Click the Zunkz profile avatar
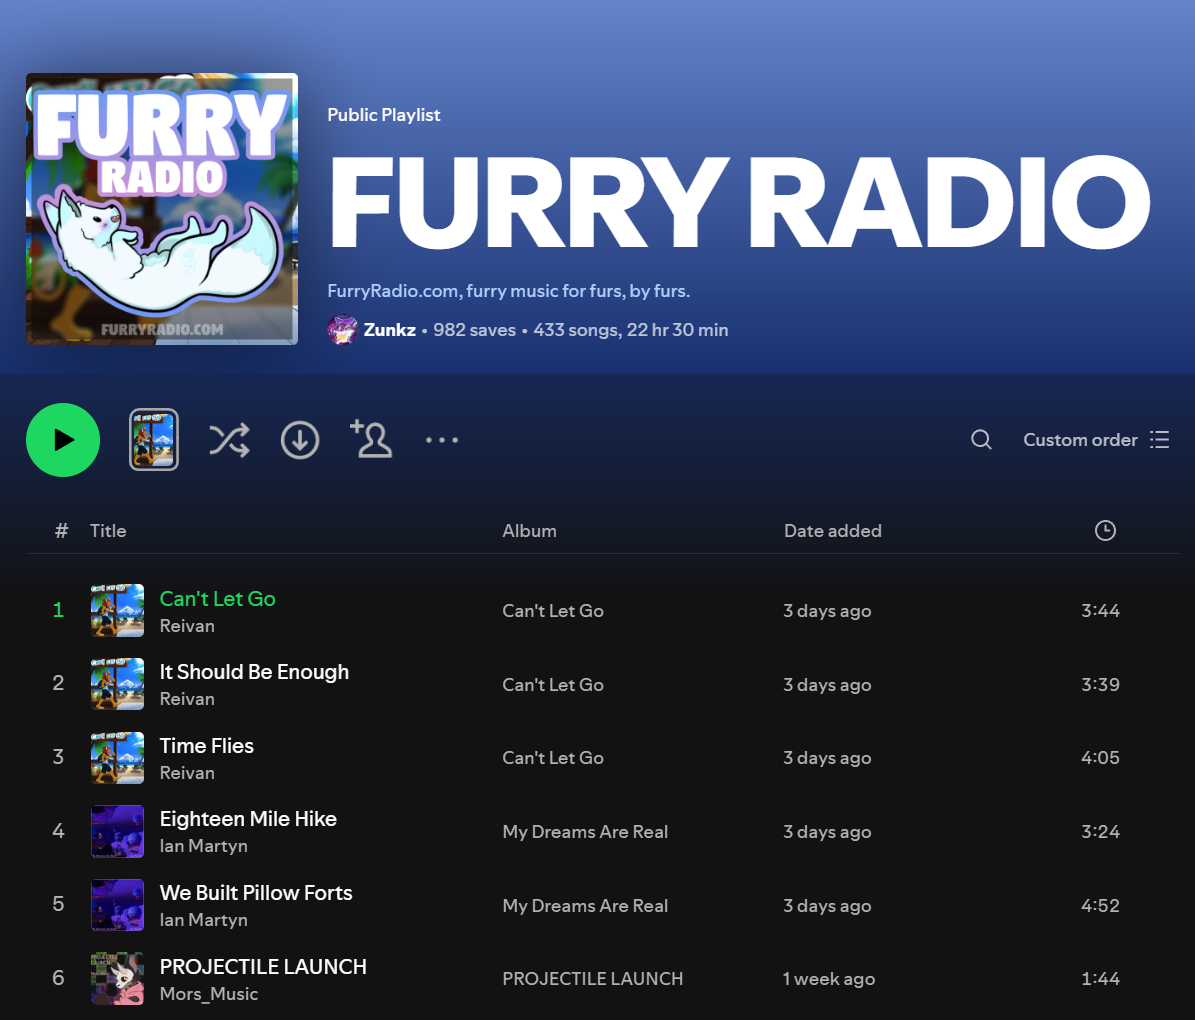Viewport: 1195px width, 1020px height. click(342, 330)
